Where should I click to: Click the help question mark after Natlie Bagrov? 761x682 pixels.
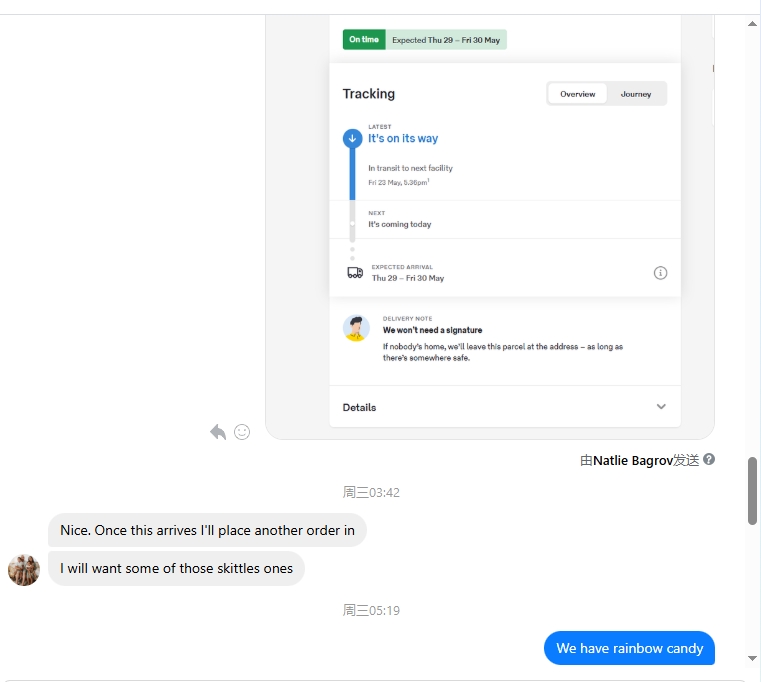click(x=709, y=459)
